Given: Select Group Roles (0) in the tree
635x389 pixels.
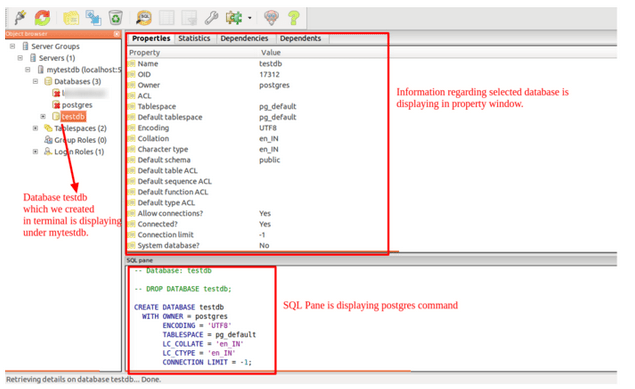Looking at the screenshot, I should pos(80,140).
